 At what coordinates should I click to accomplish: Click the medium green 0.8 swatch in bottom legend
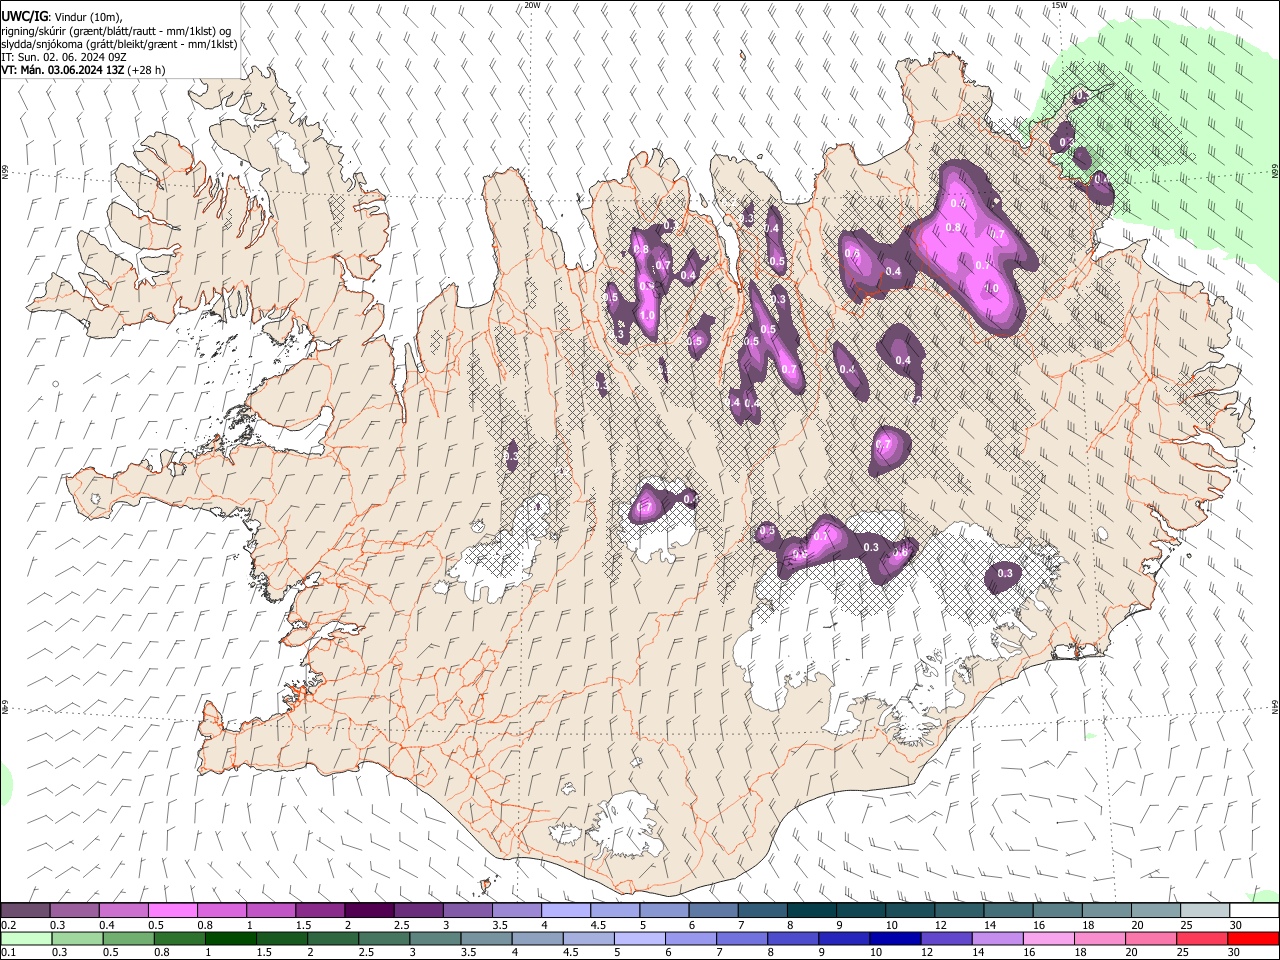pos(179,938)
